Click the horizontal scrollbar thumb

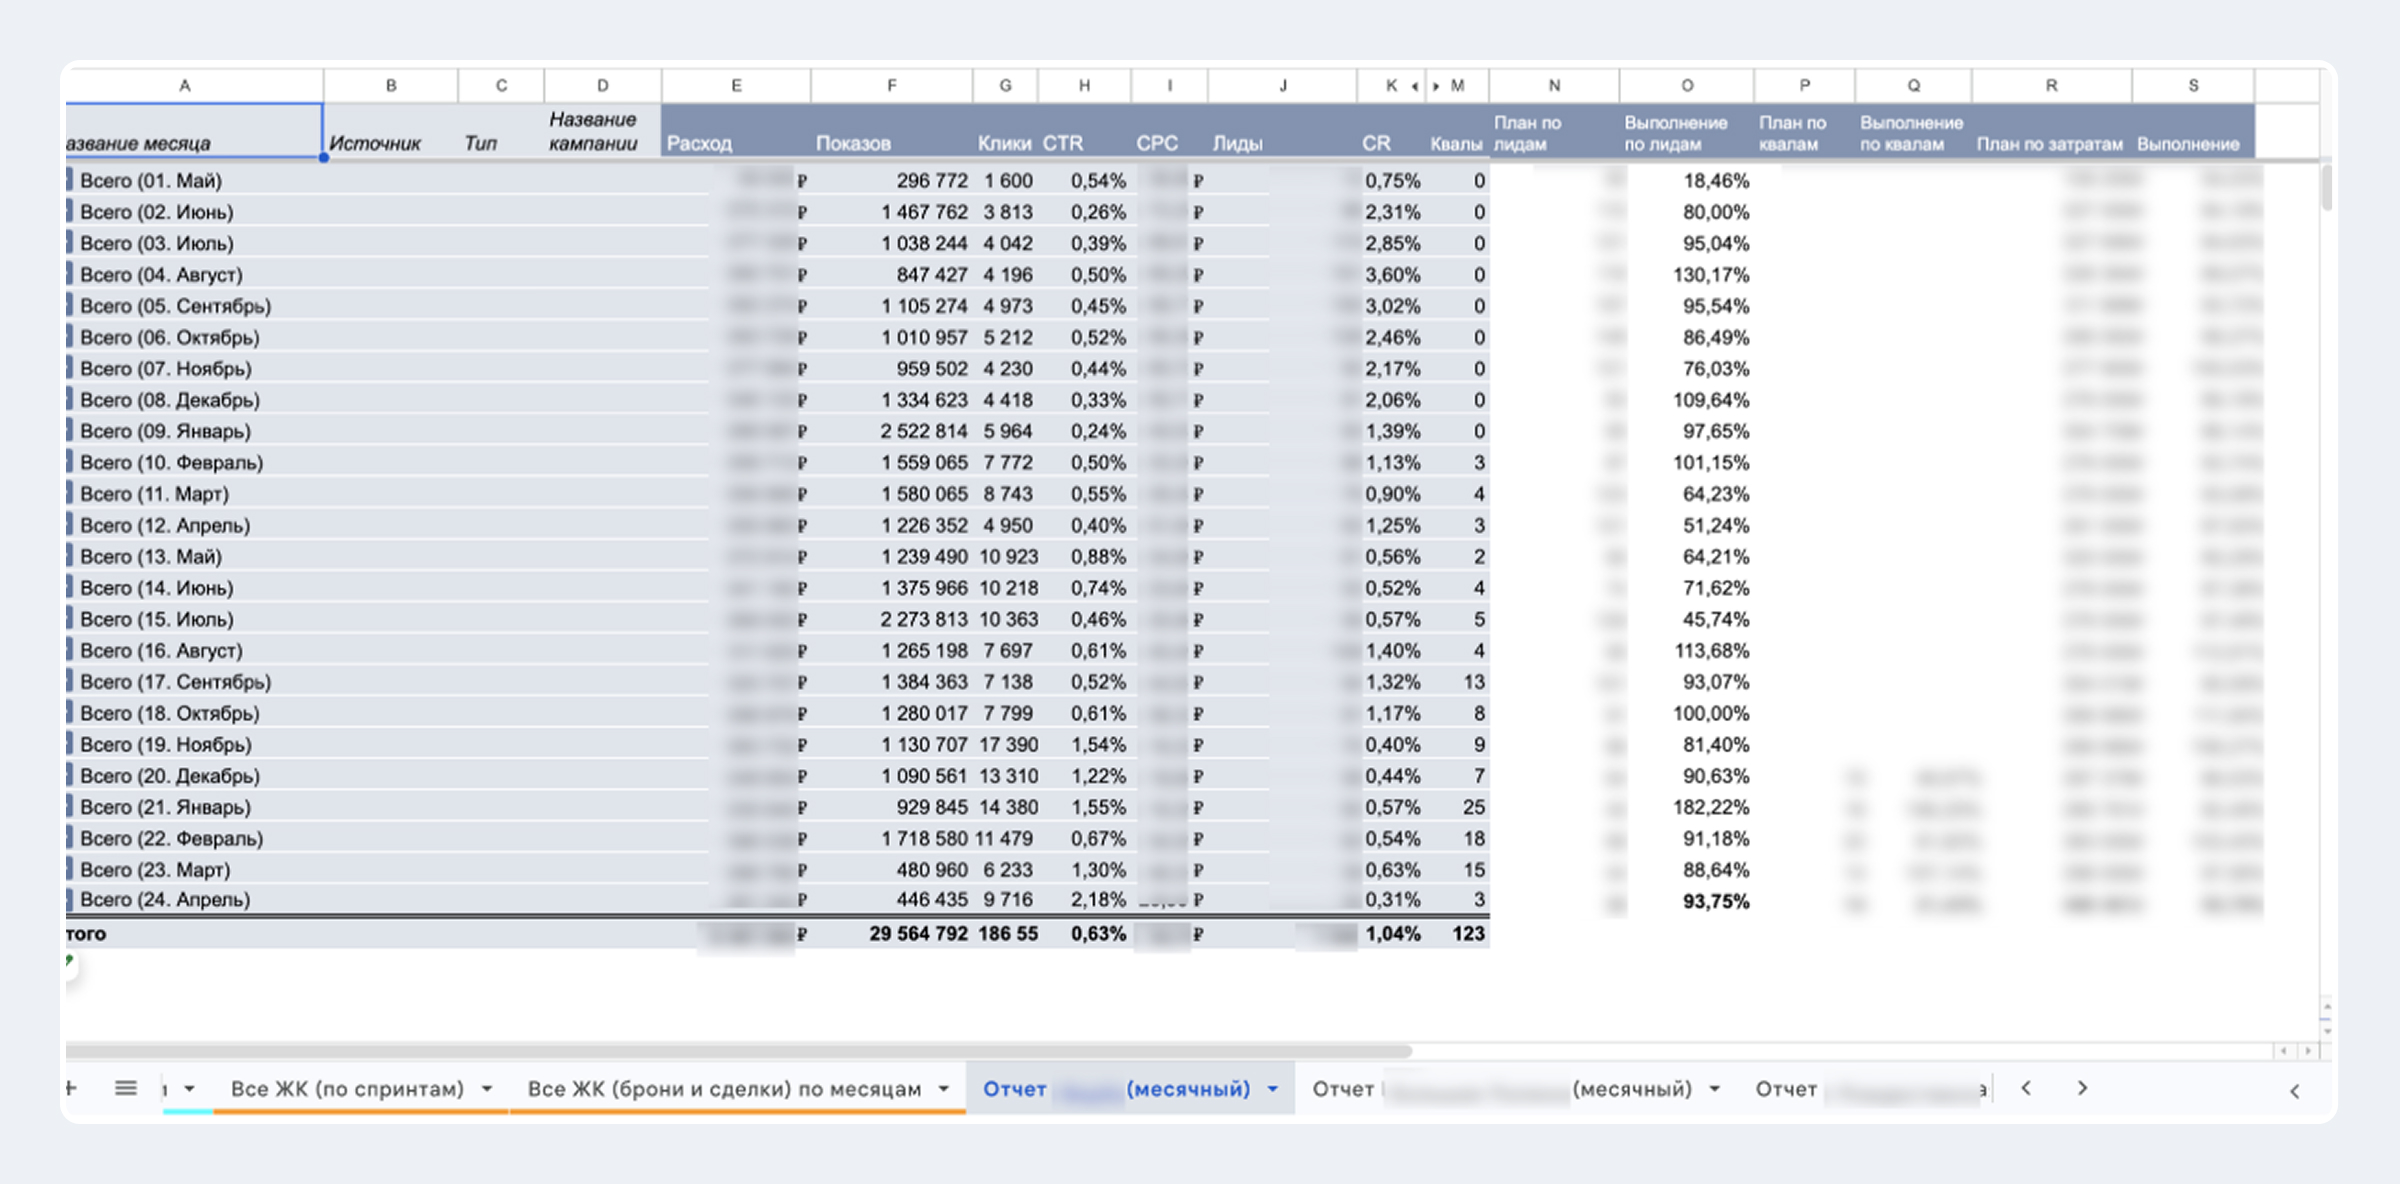tap(739, 1051)
